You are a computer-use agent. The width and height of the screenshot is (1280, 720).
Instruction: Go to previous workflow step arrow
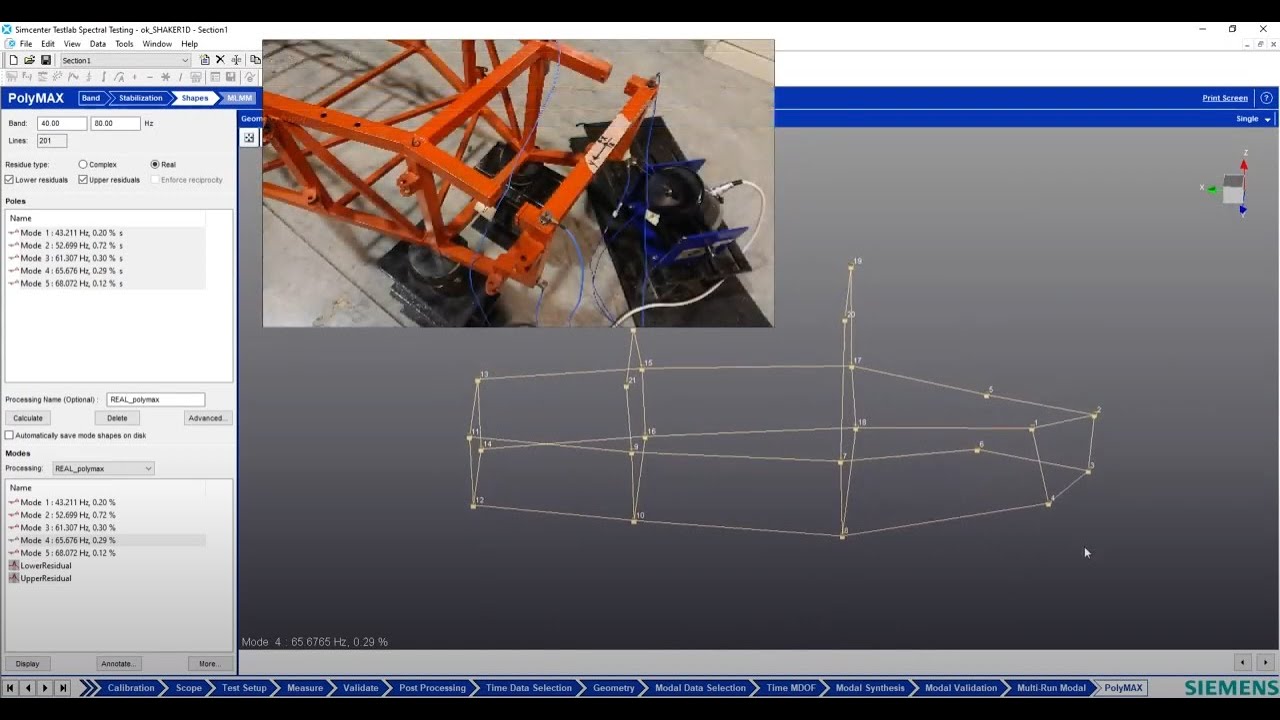(28, 688)
